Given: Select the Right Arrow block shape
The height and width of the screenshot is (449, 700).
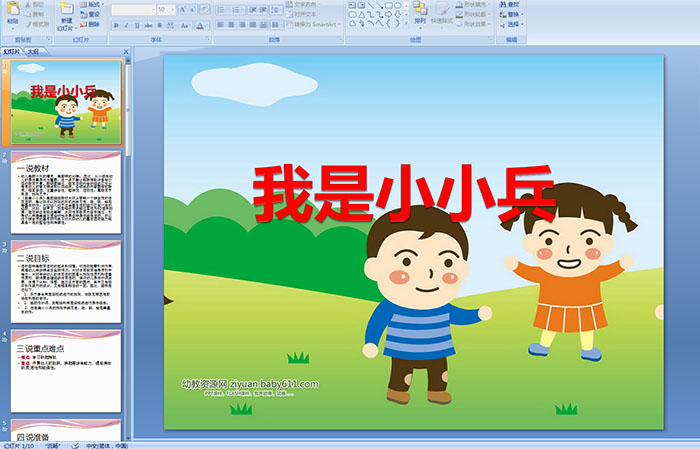Looking at the screenshot, I should click(x=388, y=14).
